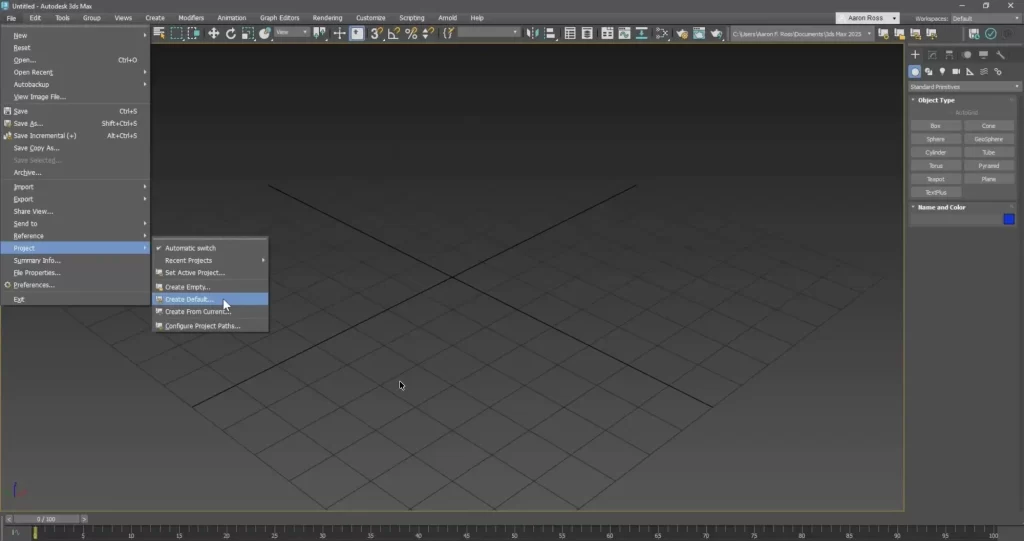Open the Rendered Frame Window icon

tap(699, 33)
